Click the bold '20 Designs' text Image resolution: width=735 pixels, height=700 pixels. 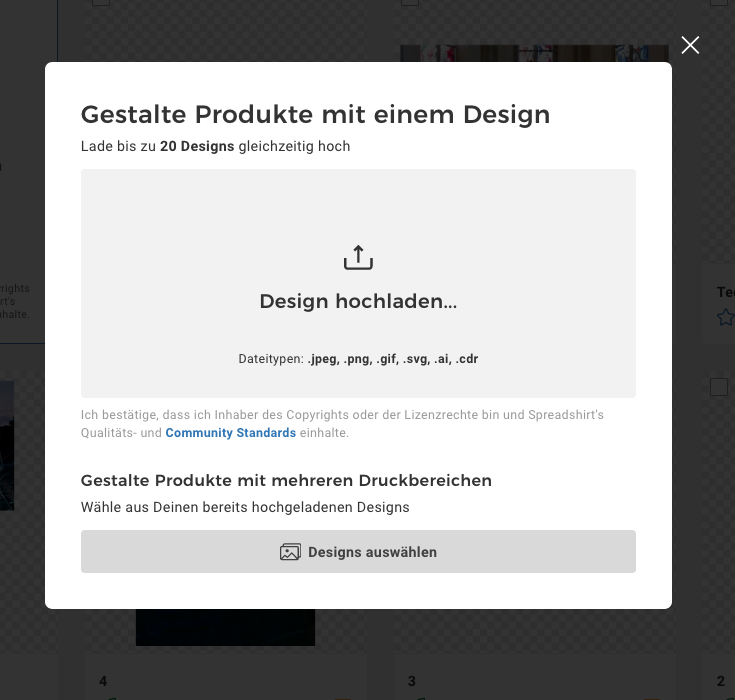point(197,146)
